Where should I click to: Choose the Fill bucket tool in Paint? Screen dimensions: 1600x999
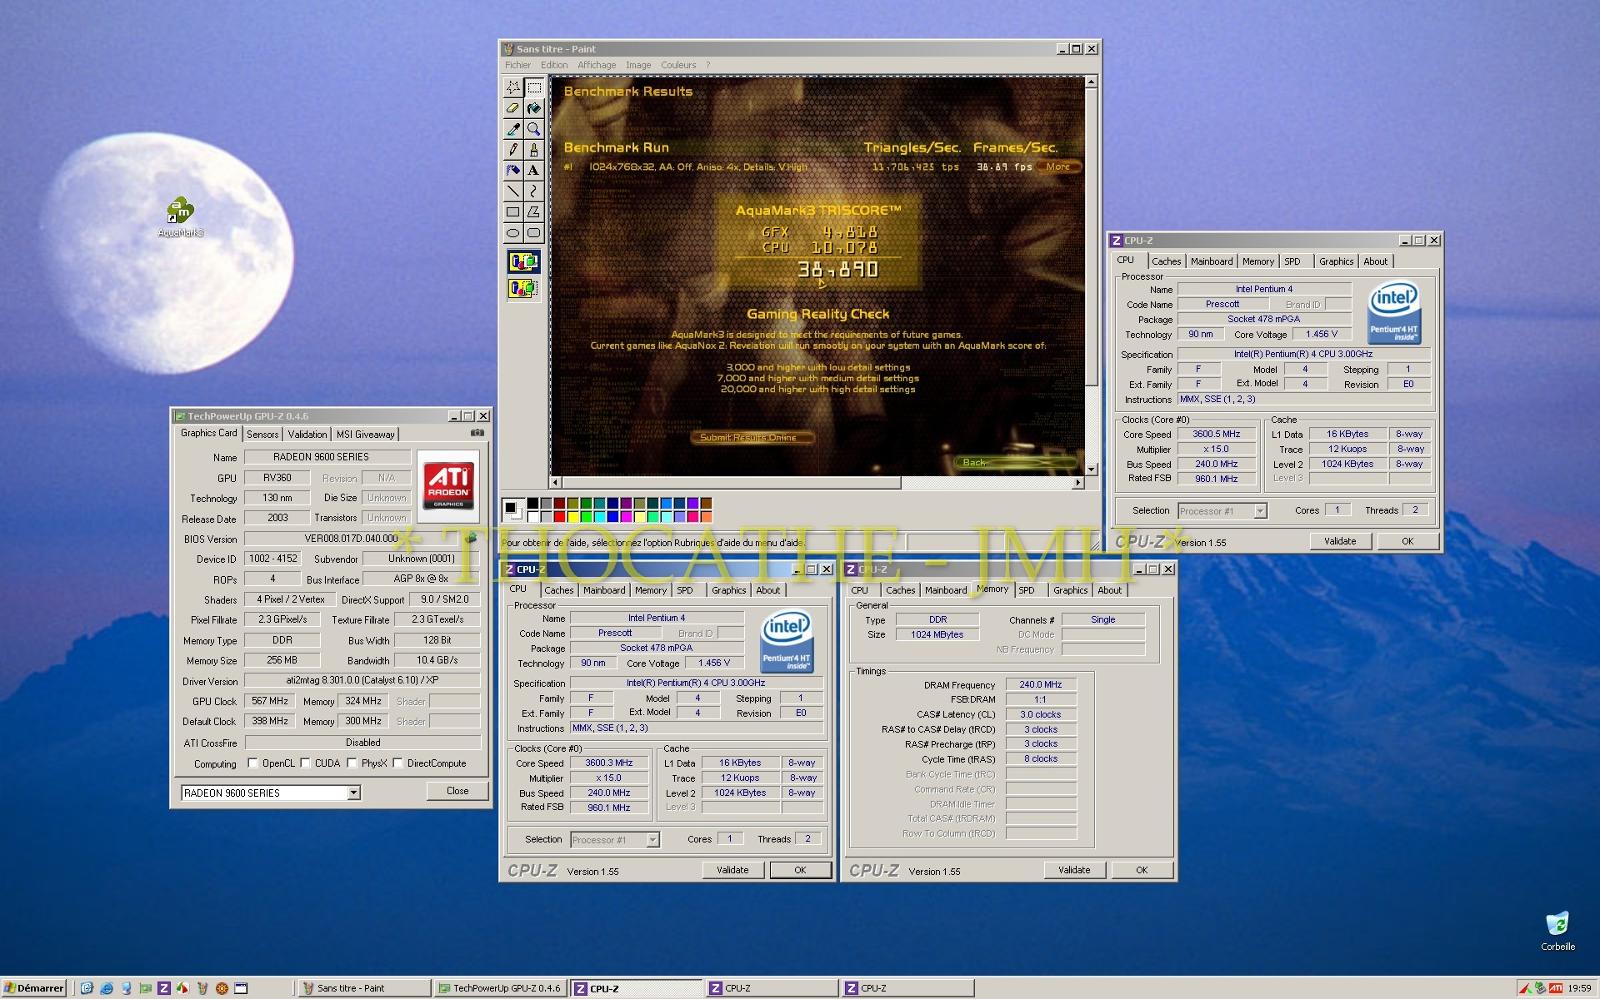[x=534, y=108]
